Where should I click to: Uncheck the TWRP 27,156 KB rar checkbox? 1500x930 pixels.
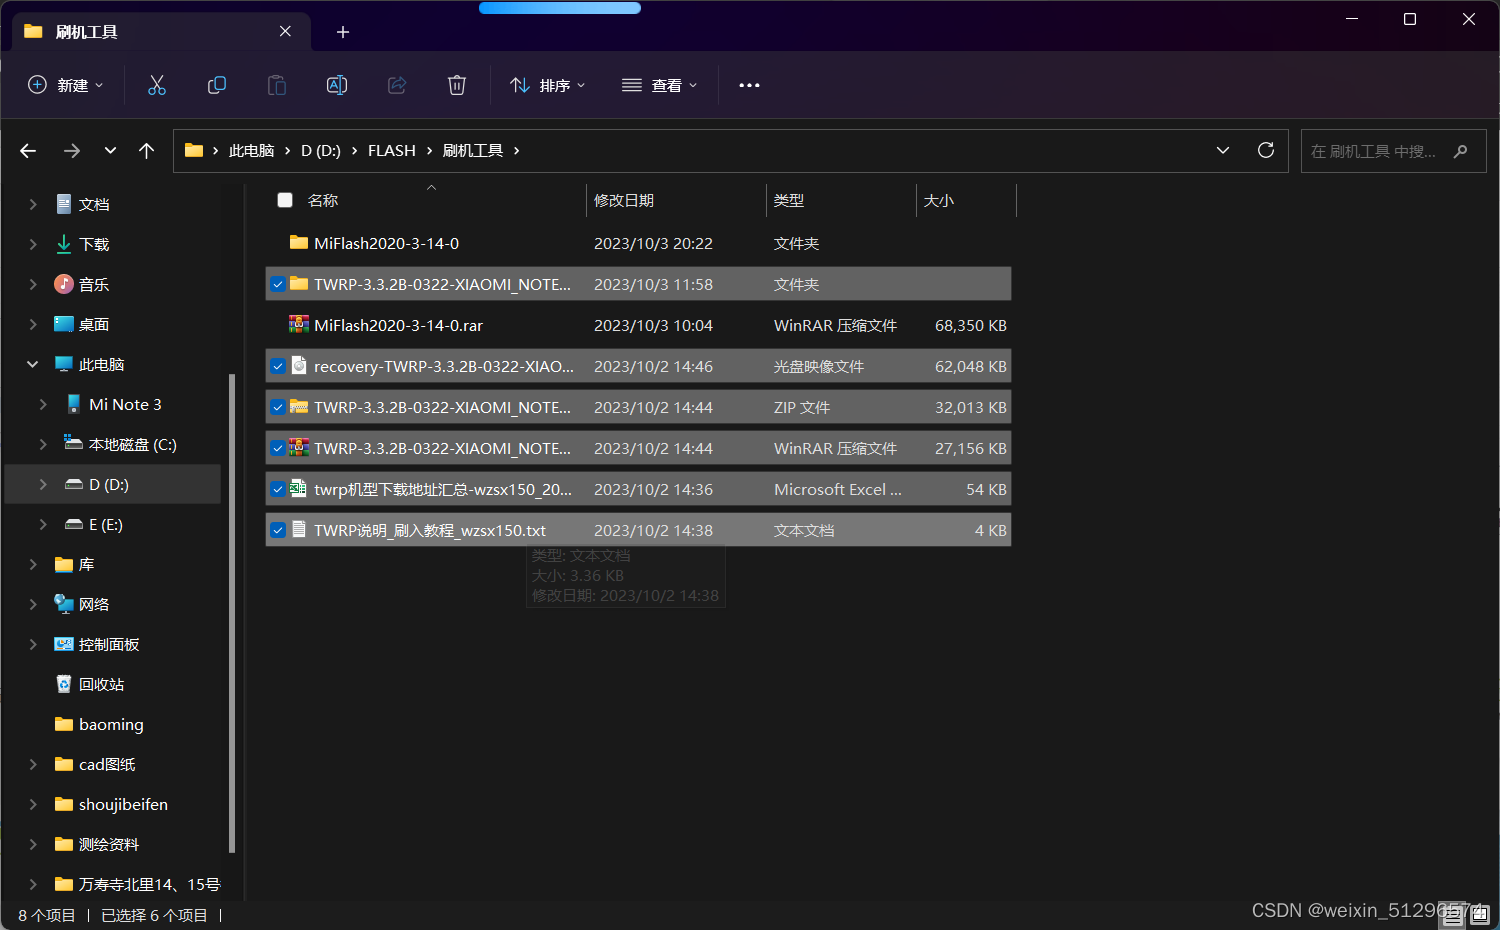[x=278, y=448]
